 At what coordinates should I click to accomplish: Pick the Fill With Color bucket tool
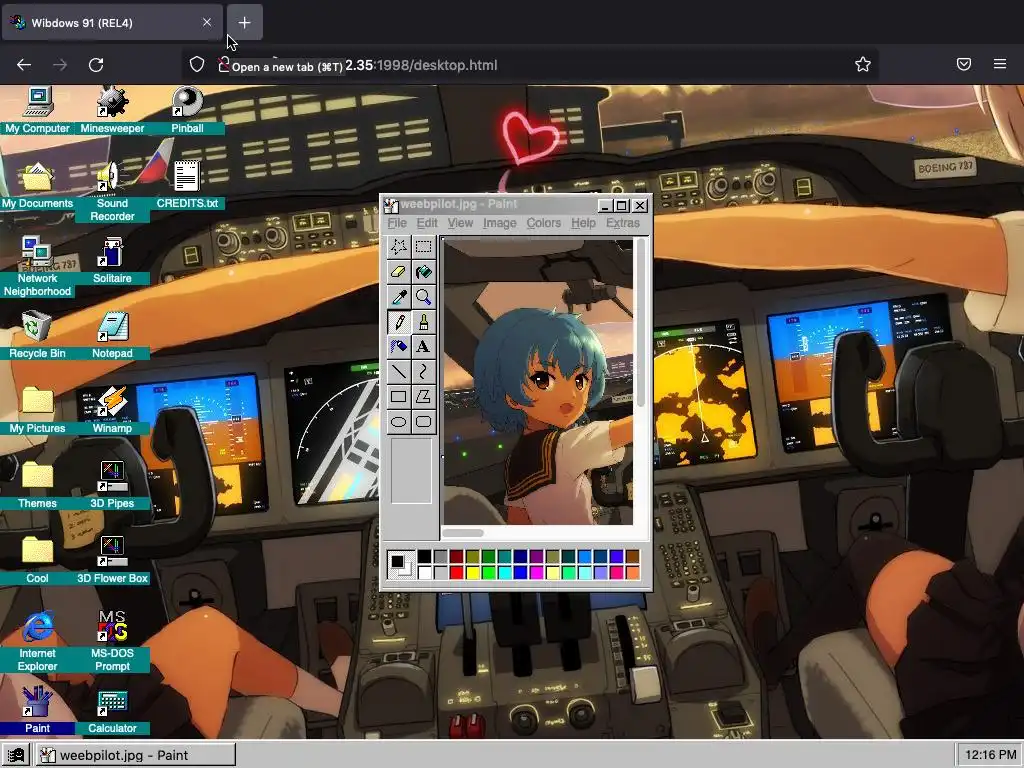pos(423,272)
